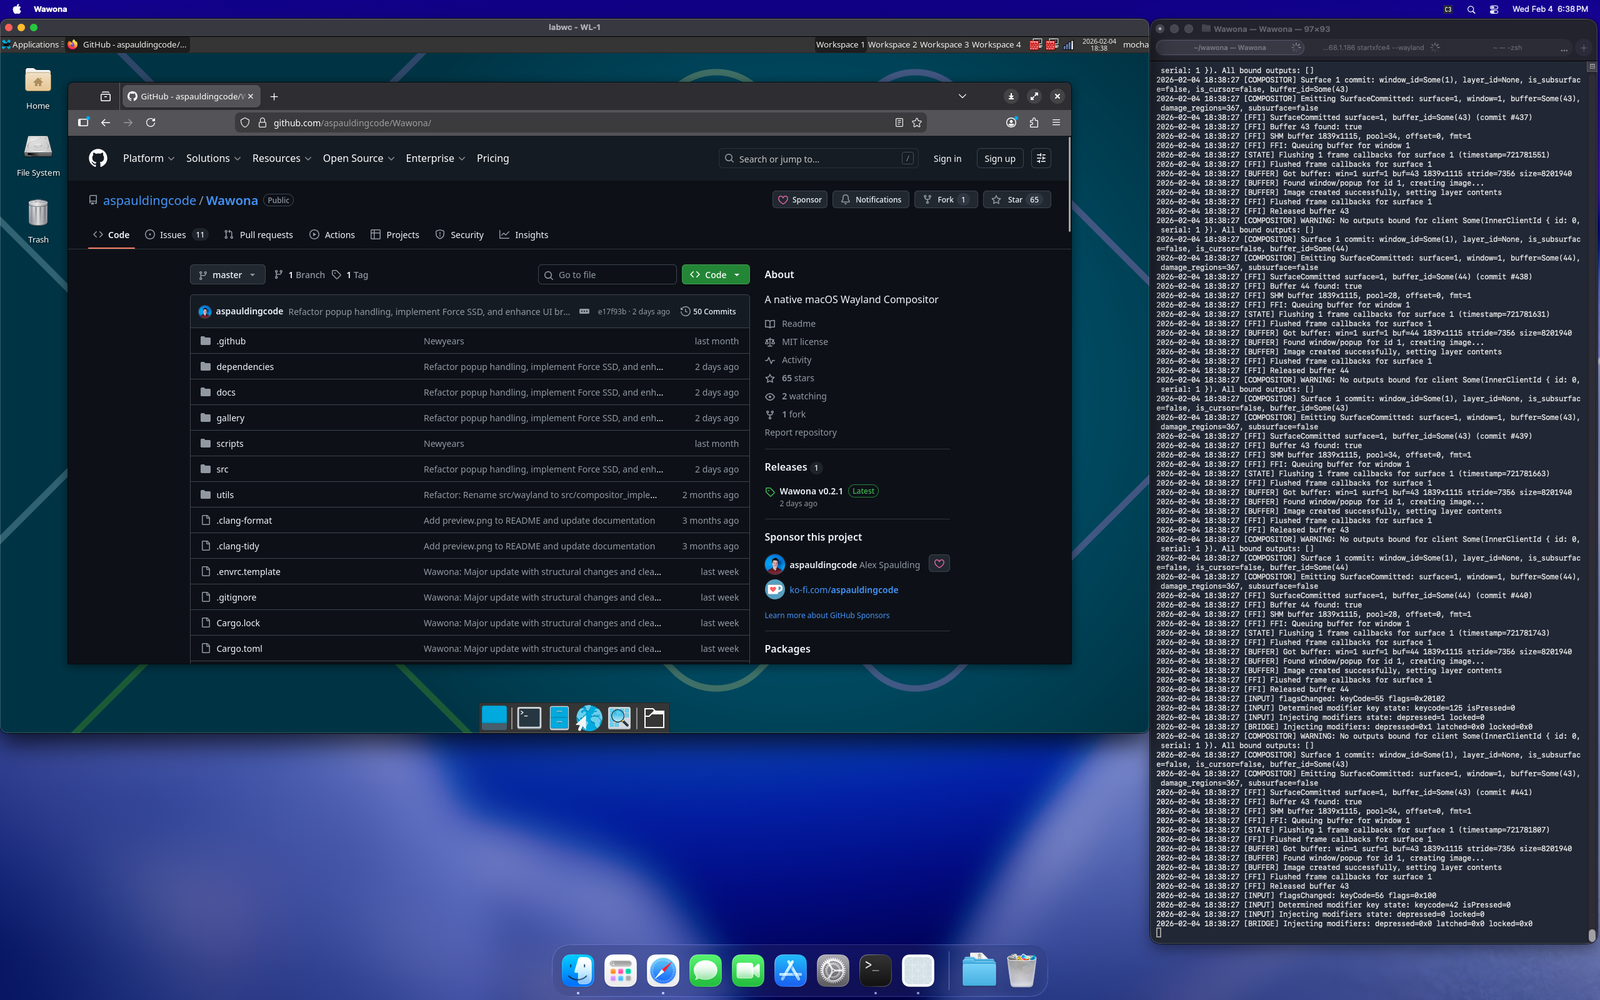The width and height of the screenshot is (1600, 1000).
Task: Toggle reader view in the address bar
Action: click(x=898, y=122)
